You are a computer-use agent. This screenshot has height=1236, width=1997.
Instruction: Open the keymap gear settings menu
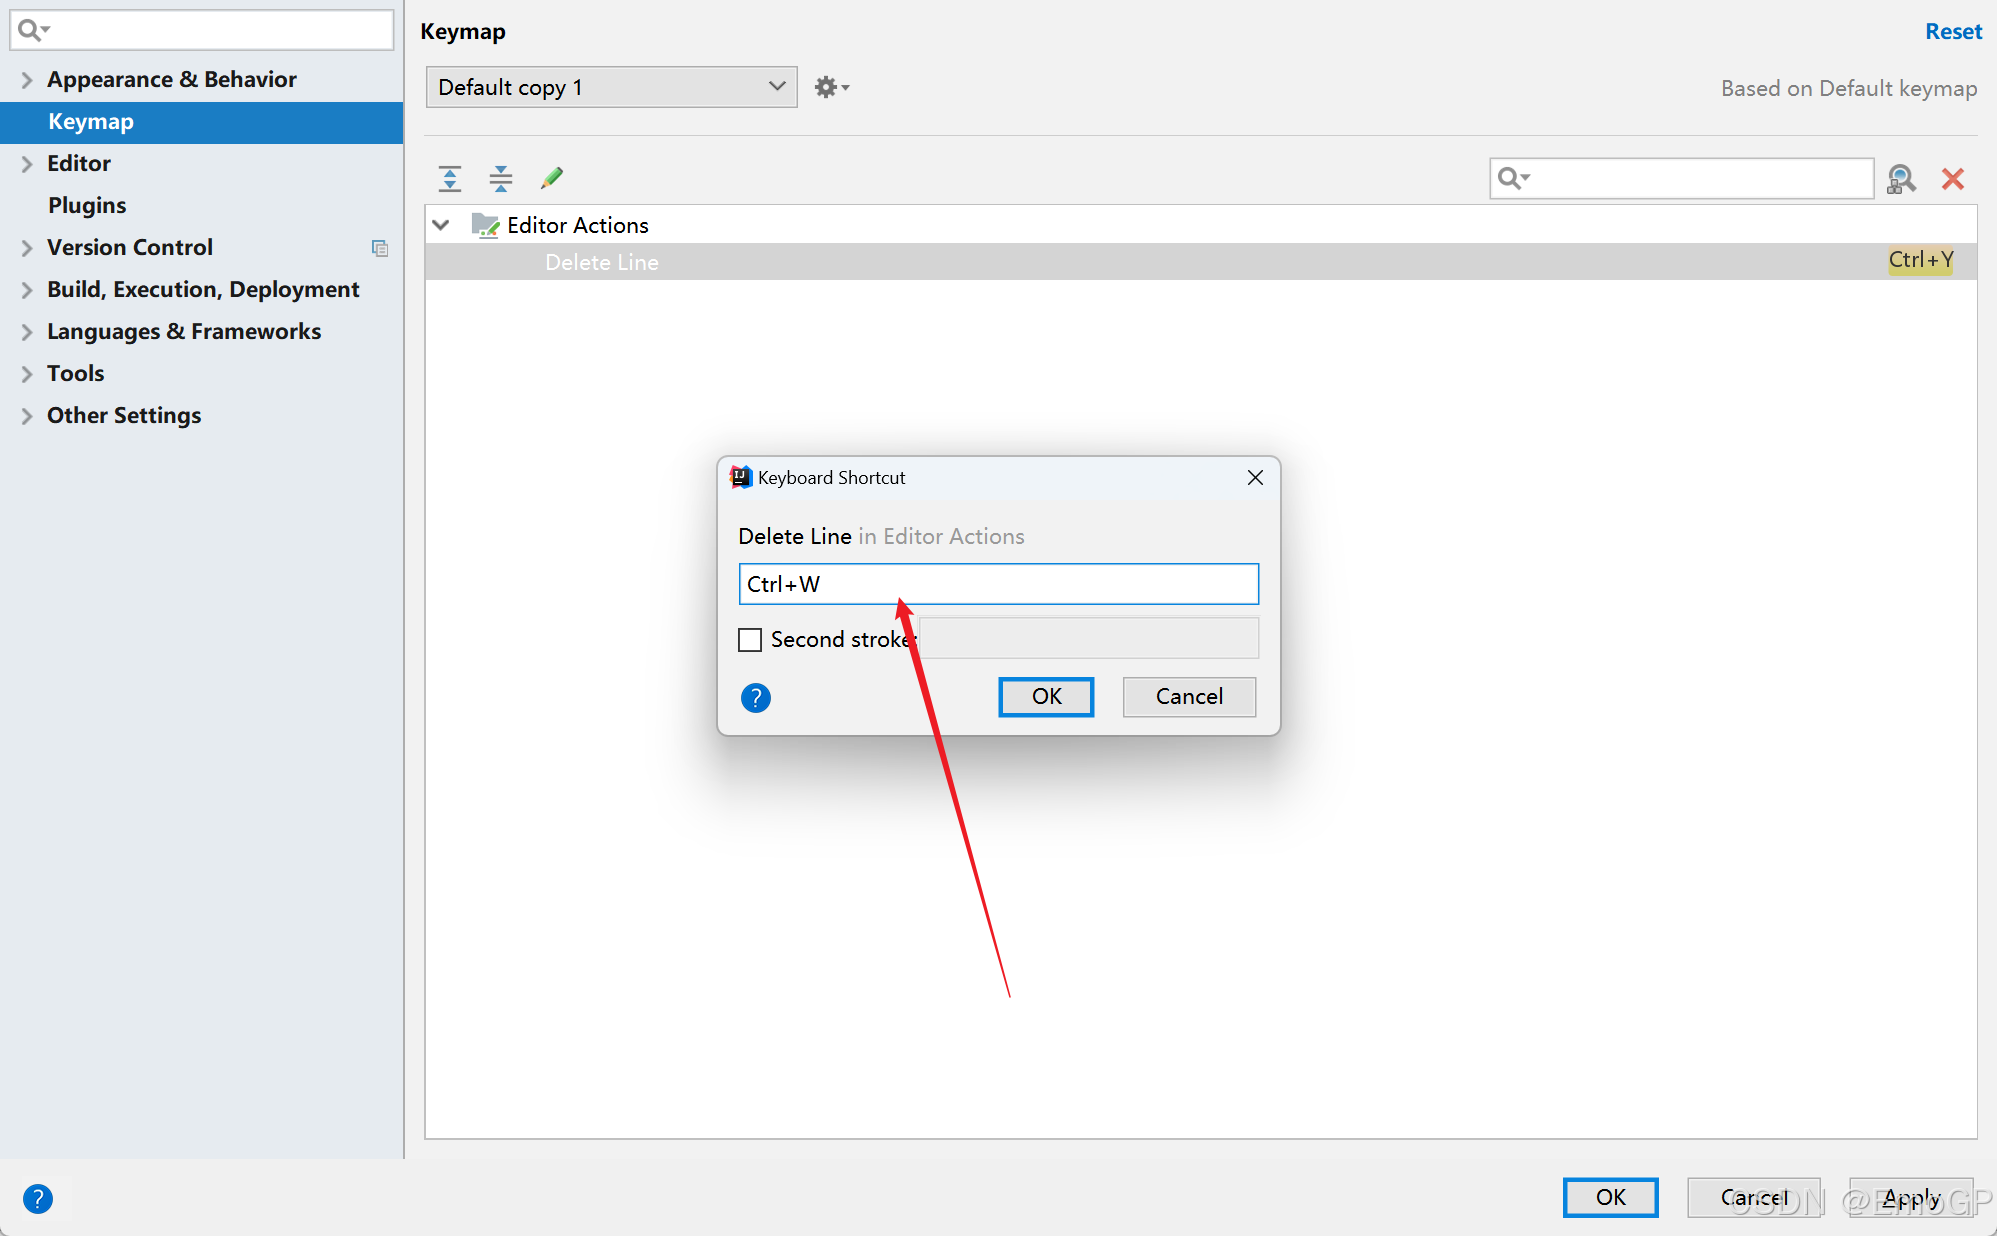click(x=830, y=88)
